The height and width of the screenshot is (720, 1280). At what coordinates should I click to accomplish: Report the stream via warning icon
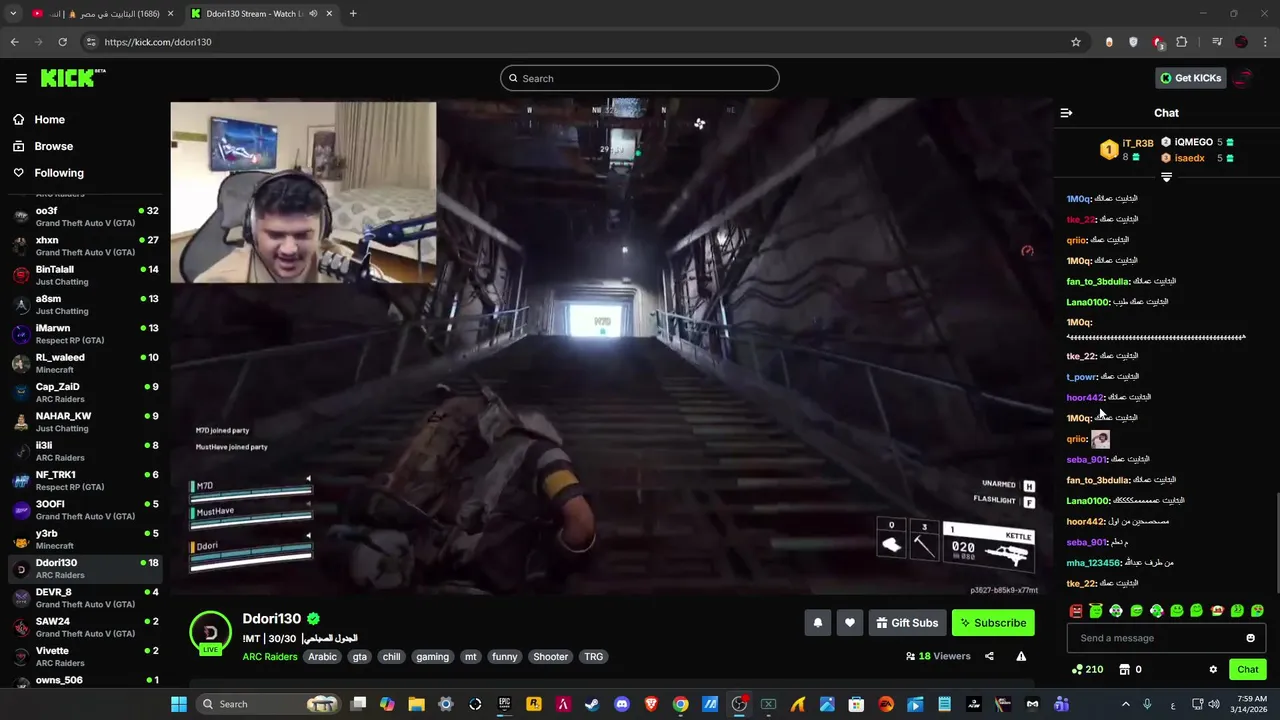tap(1021, 656)
